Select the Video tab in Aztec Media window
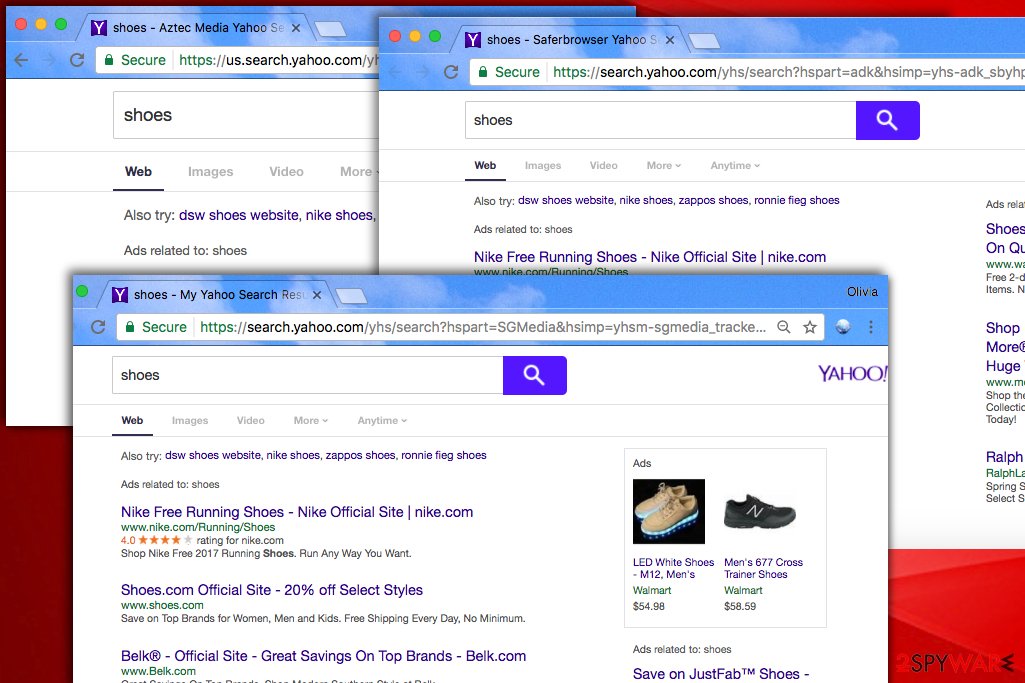The height and width of the screenshot is (683, 1025). 286,171
